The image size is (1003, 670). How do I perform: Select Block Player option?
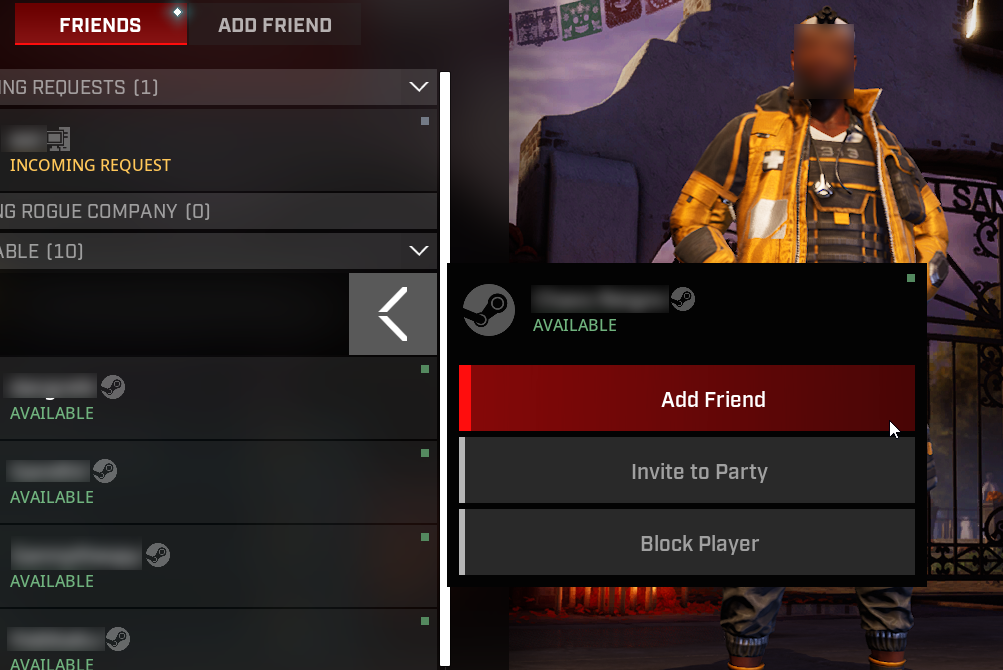[x=687, y=543]
